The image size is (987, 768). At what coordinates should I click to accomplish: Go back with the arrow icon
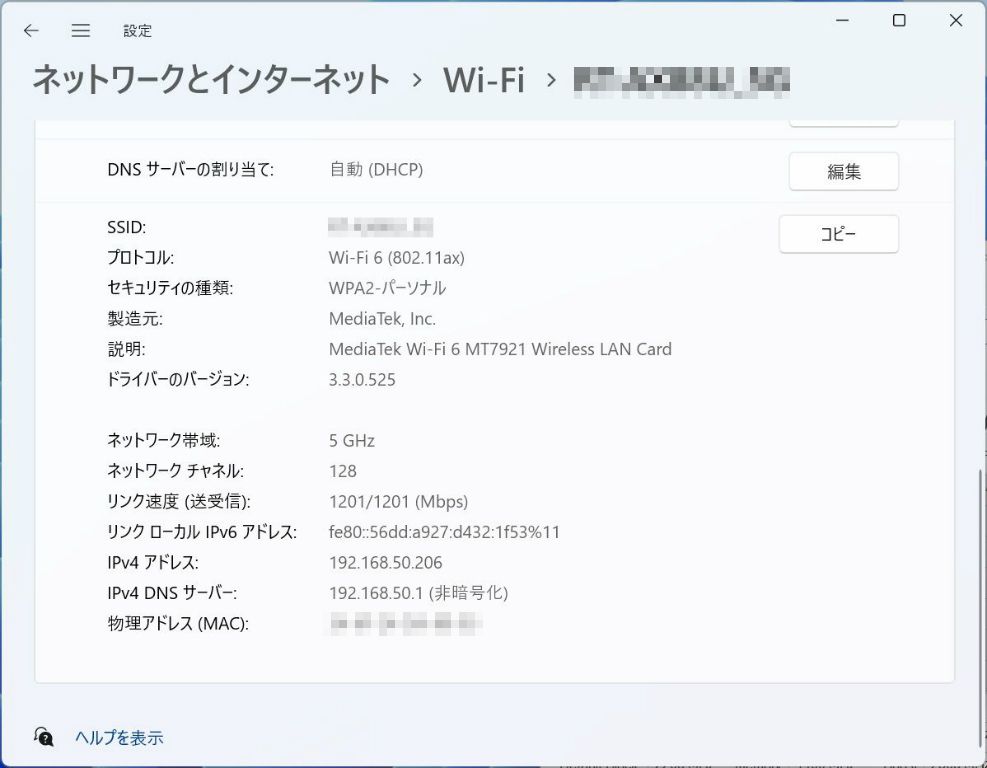(x=31, y=30)
